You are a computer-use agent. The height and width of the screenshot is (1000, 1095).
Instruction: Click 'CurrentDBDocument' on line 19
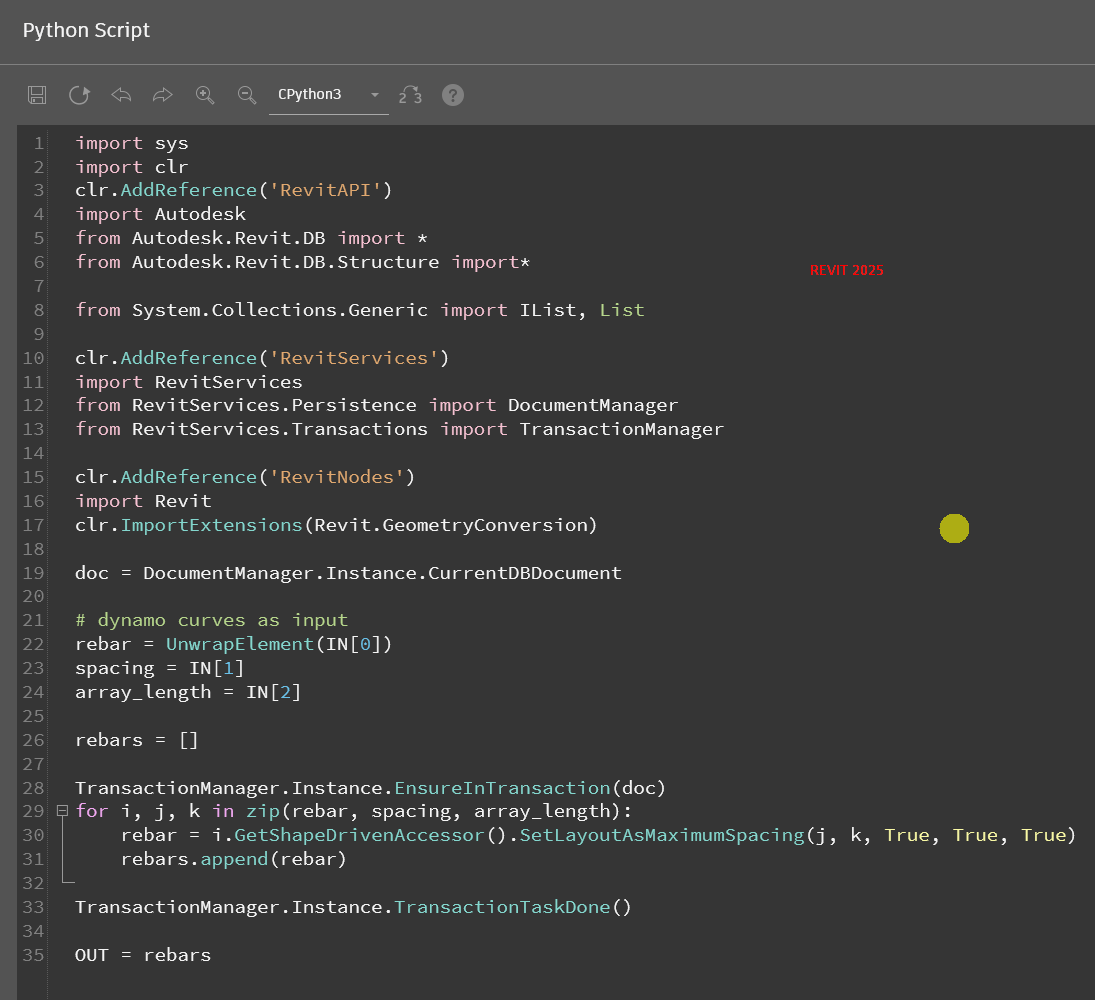point(524,573)
